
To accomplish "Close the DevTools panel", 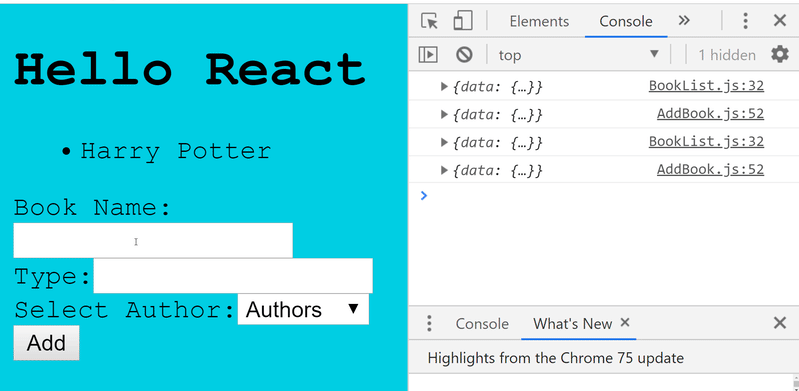I will coord(780,21).
